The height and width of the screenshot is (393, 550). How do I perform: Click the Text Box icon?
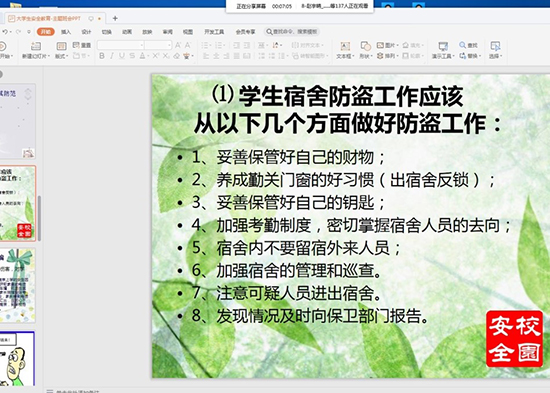[345, 46]
